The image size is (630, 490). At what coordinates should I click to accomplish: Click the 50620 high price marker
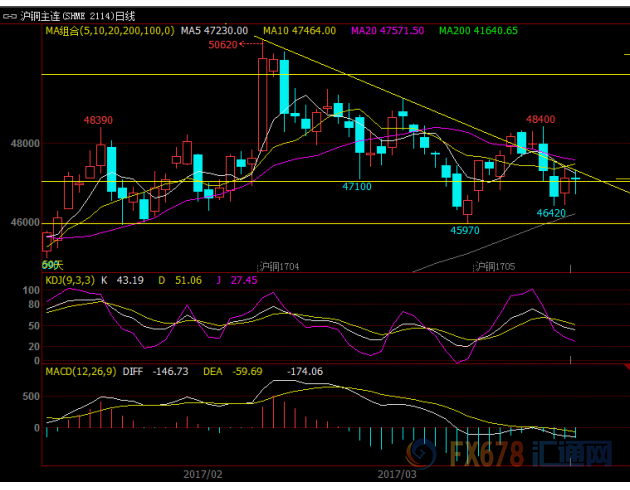(223, 45)
